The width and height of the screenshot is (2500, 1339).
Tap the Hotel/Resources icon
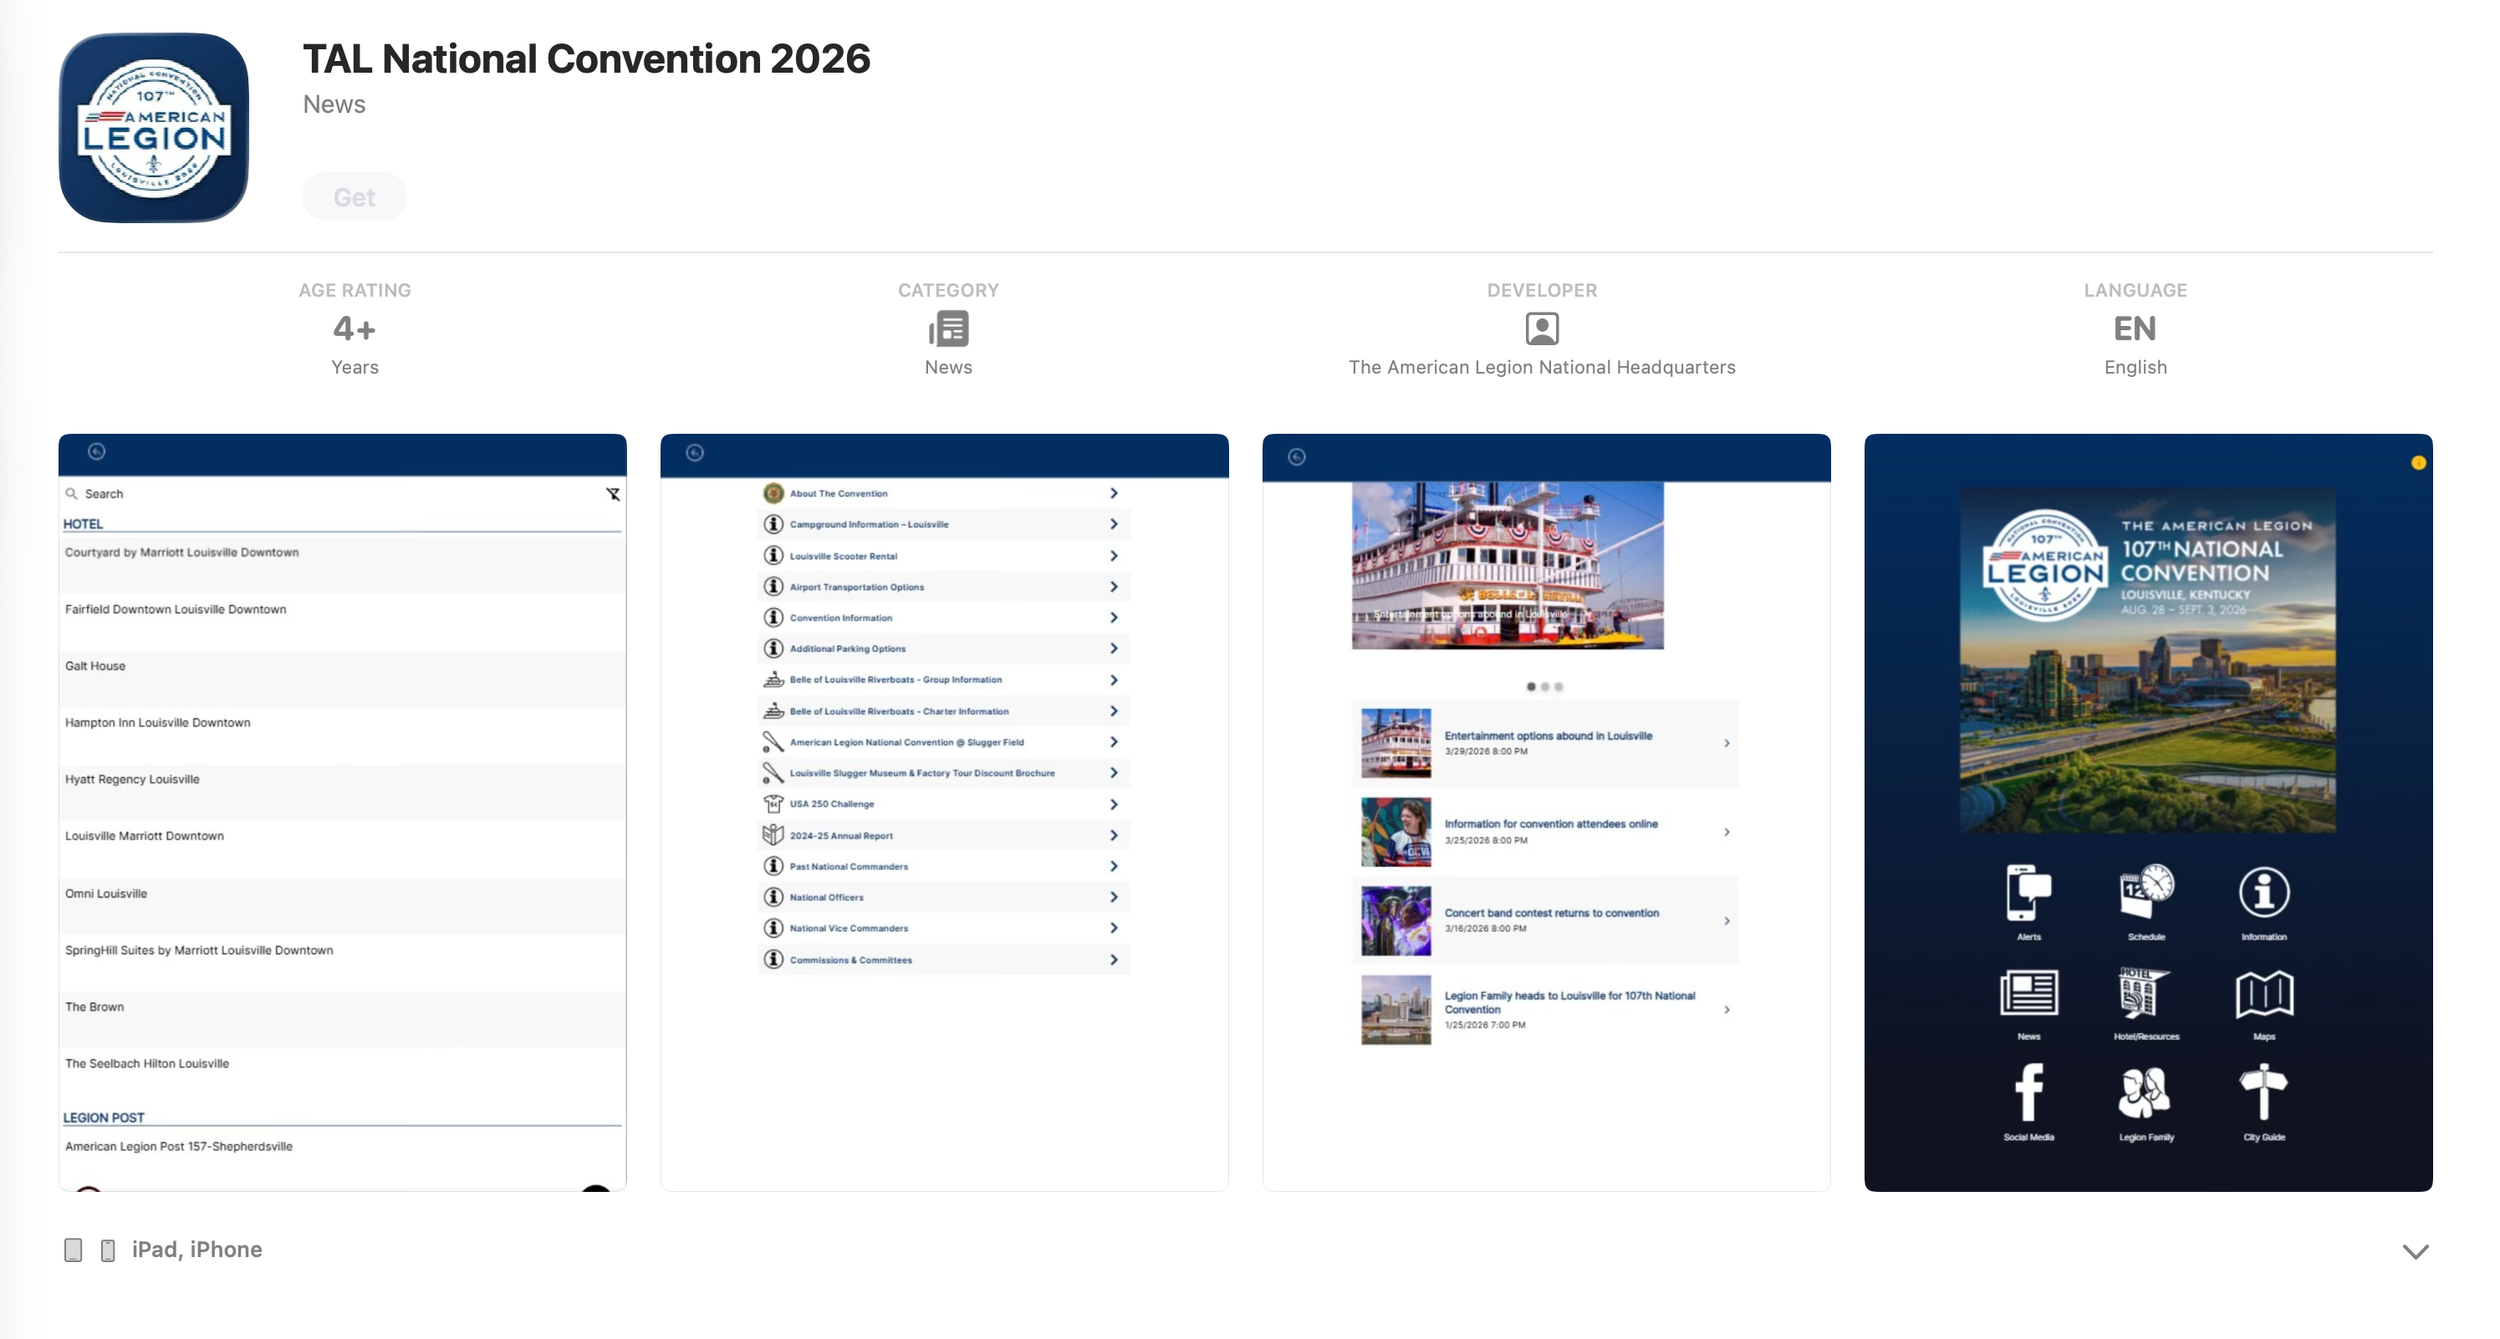2146,993
